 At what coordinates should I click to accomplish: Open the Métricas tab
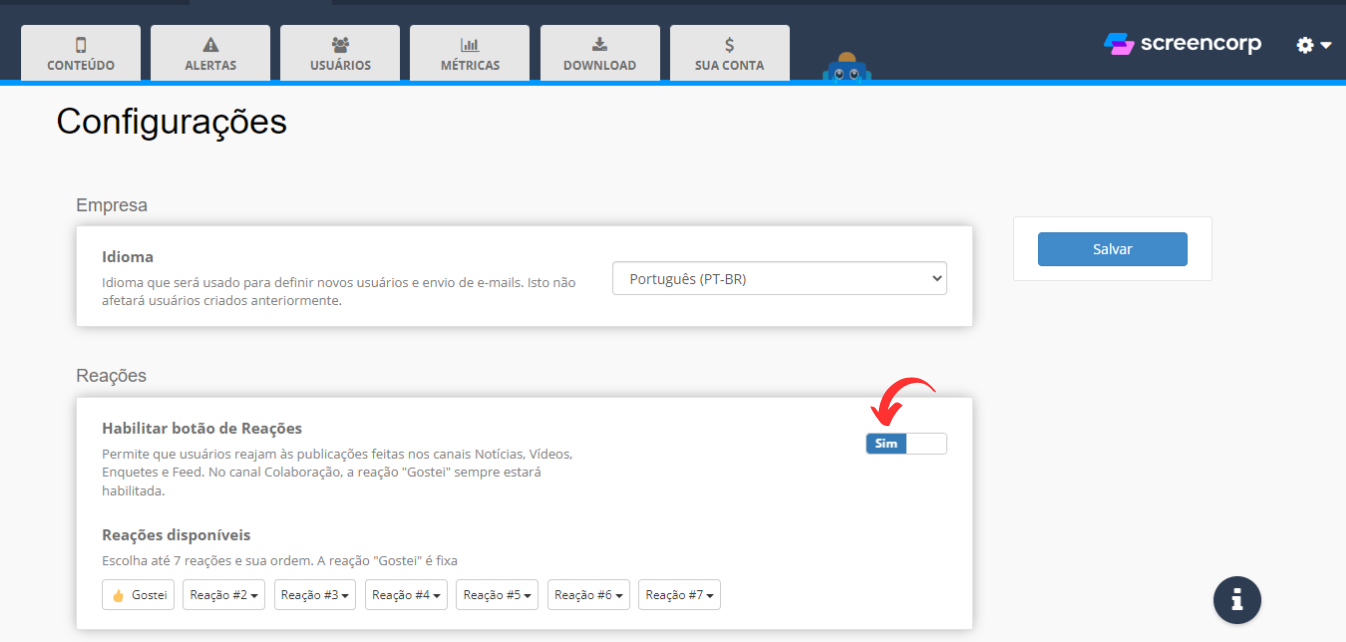(470, 53)
